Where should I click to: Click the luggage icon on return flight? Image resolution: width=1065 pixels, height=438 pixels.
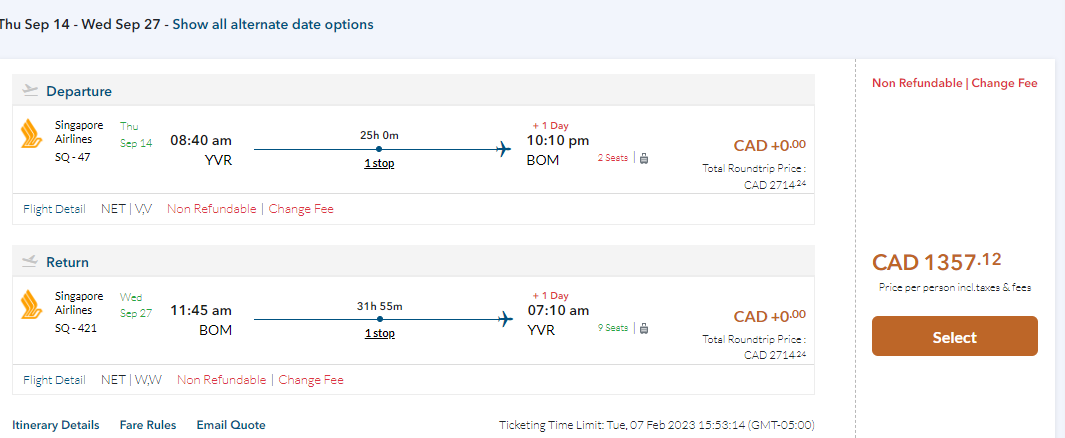coord(644,328)
